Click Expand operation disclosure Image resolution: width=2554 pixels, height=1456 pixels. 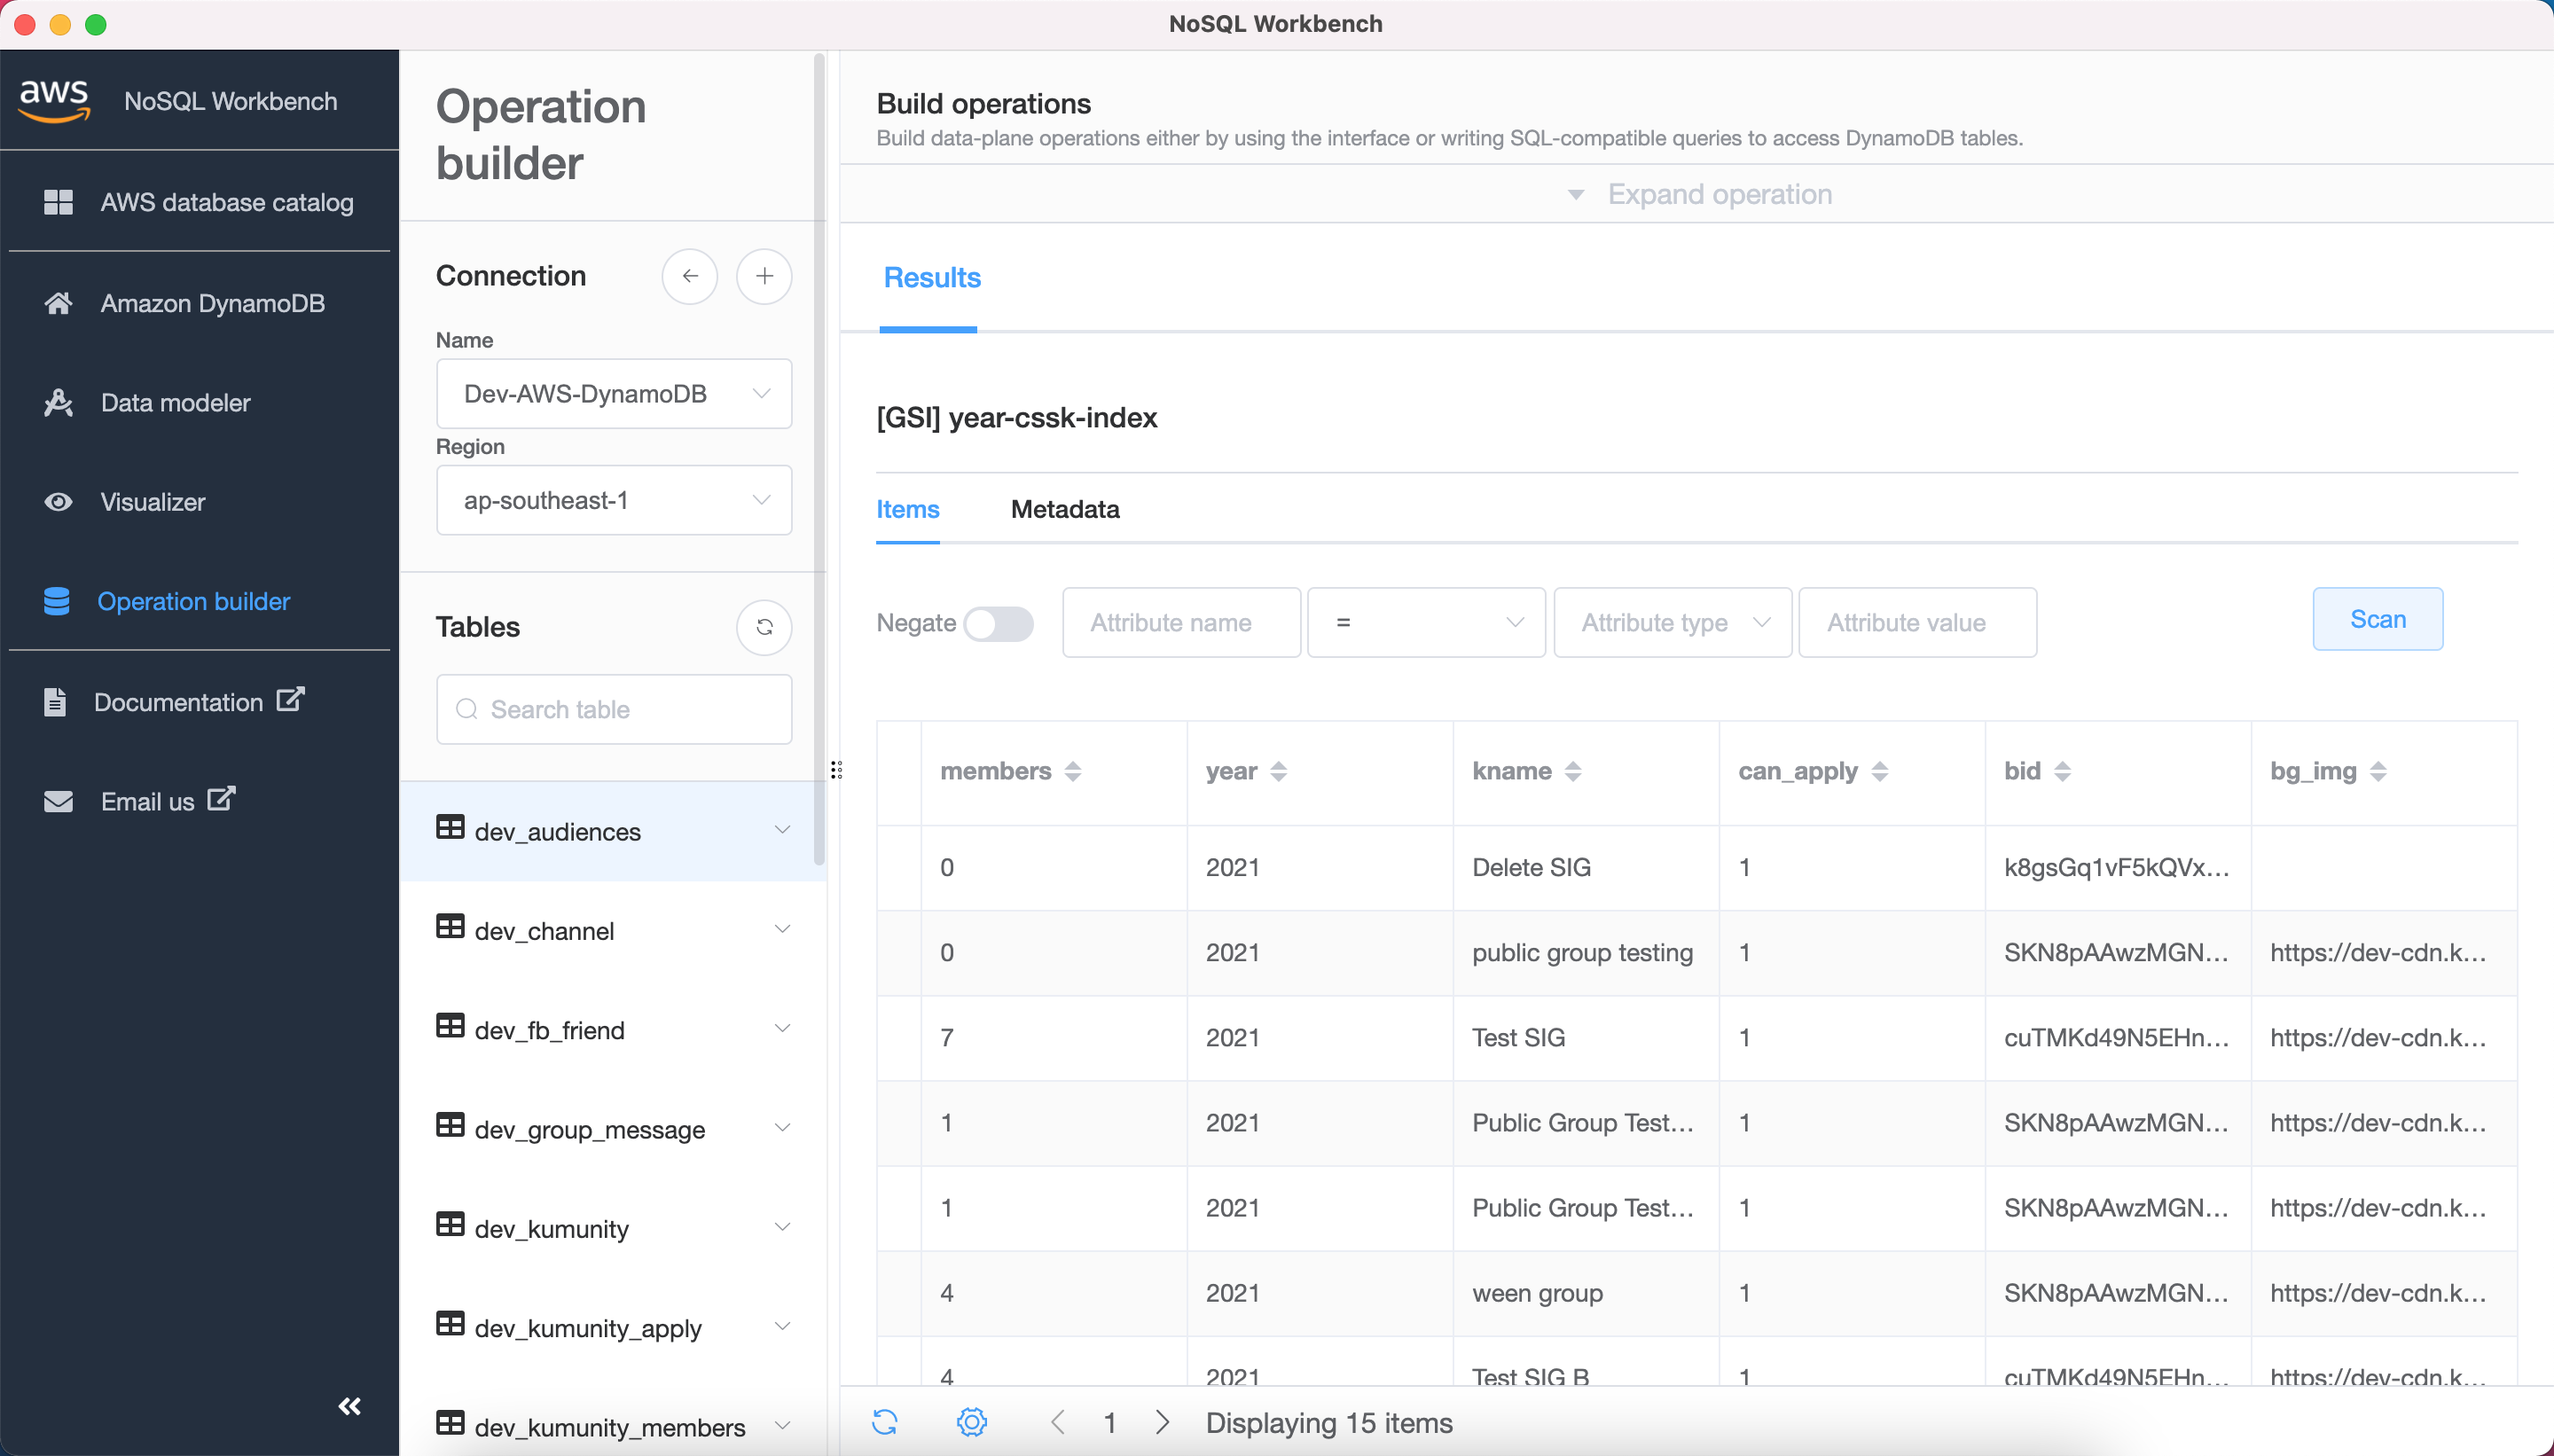pyautogui.click(x=1700, y=194)
